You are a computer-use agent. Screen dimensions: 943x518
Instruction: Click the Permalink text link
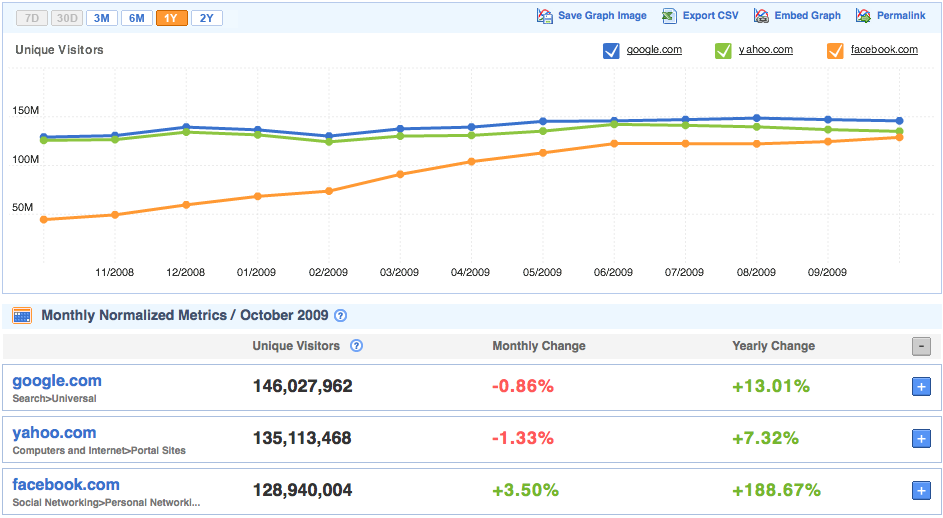901,16
